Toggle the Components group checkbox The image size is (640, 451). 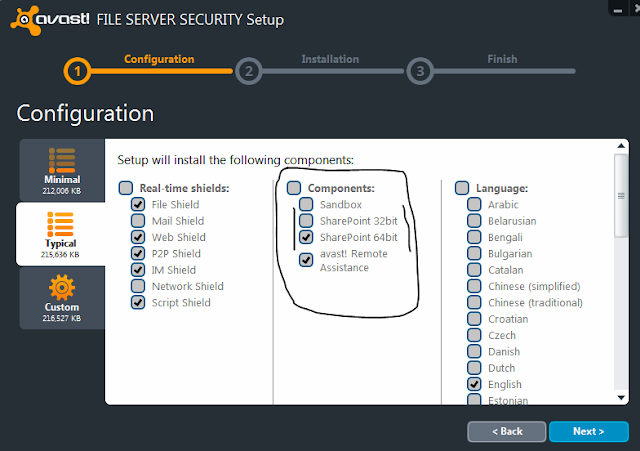coord(294,188)
